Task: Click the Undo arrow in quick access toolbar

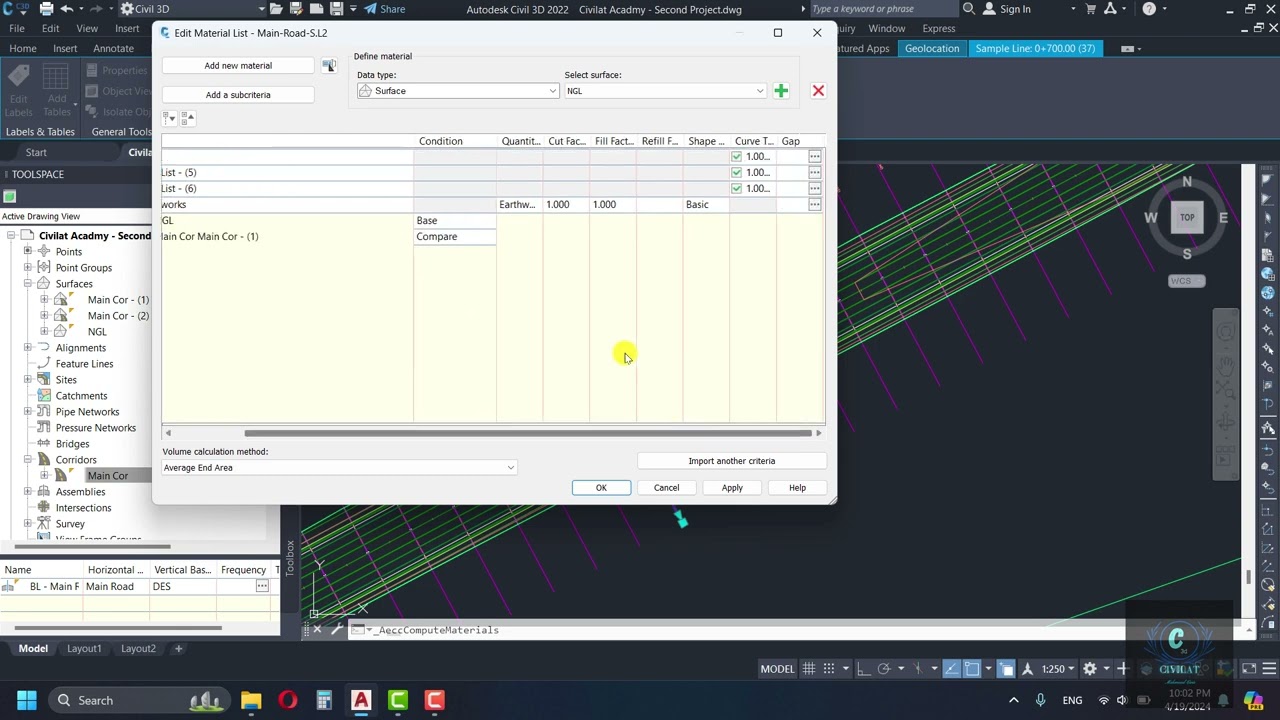Action: point(66,9)
